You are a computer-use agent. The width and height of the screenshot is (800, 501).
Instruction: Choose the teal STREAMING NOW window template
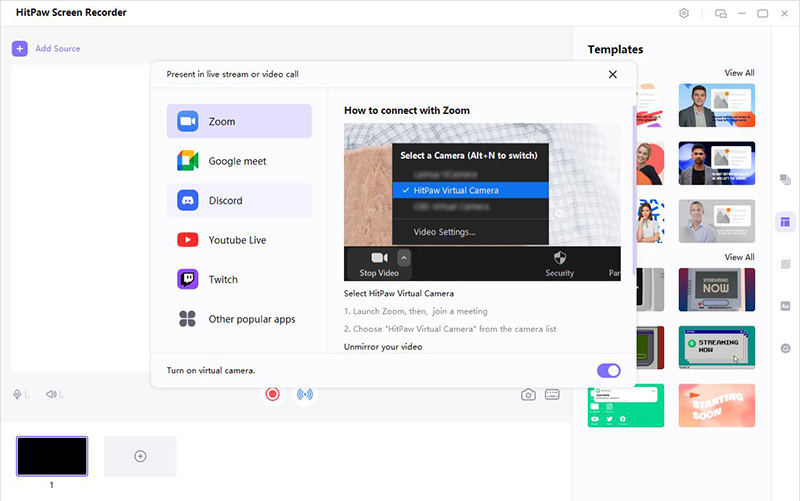[x=717, y=347]
